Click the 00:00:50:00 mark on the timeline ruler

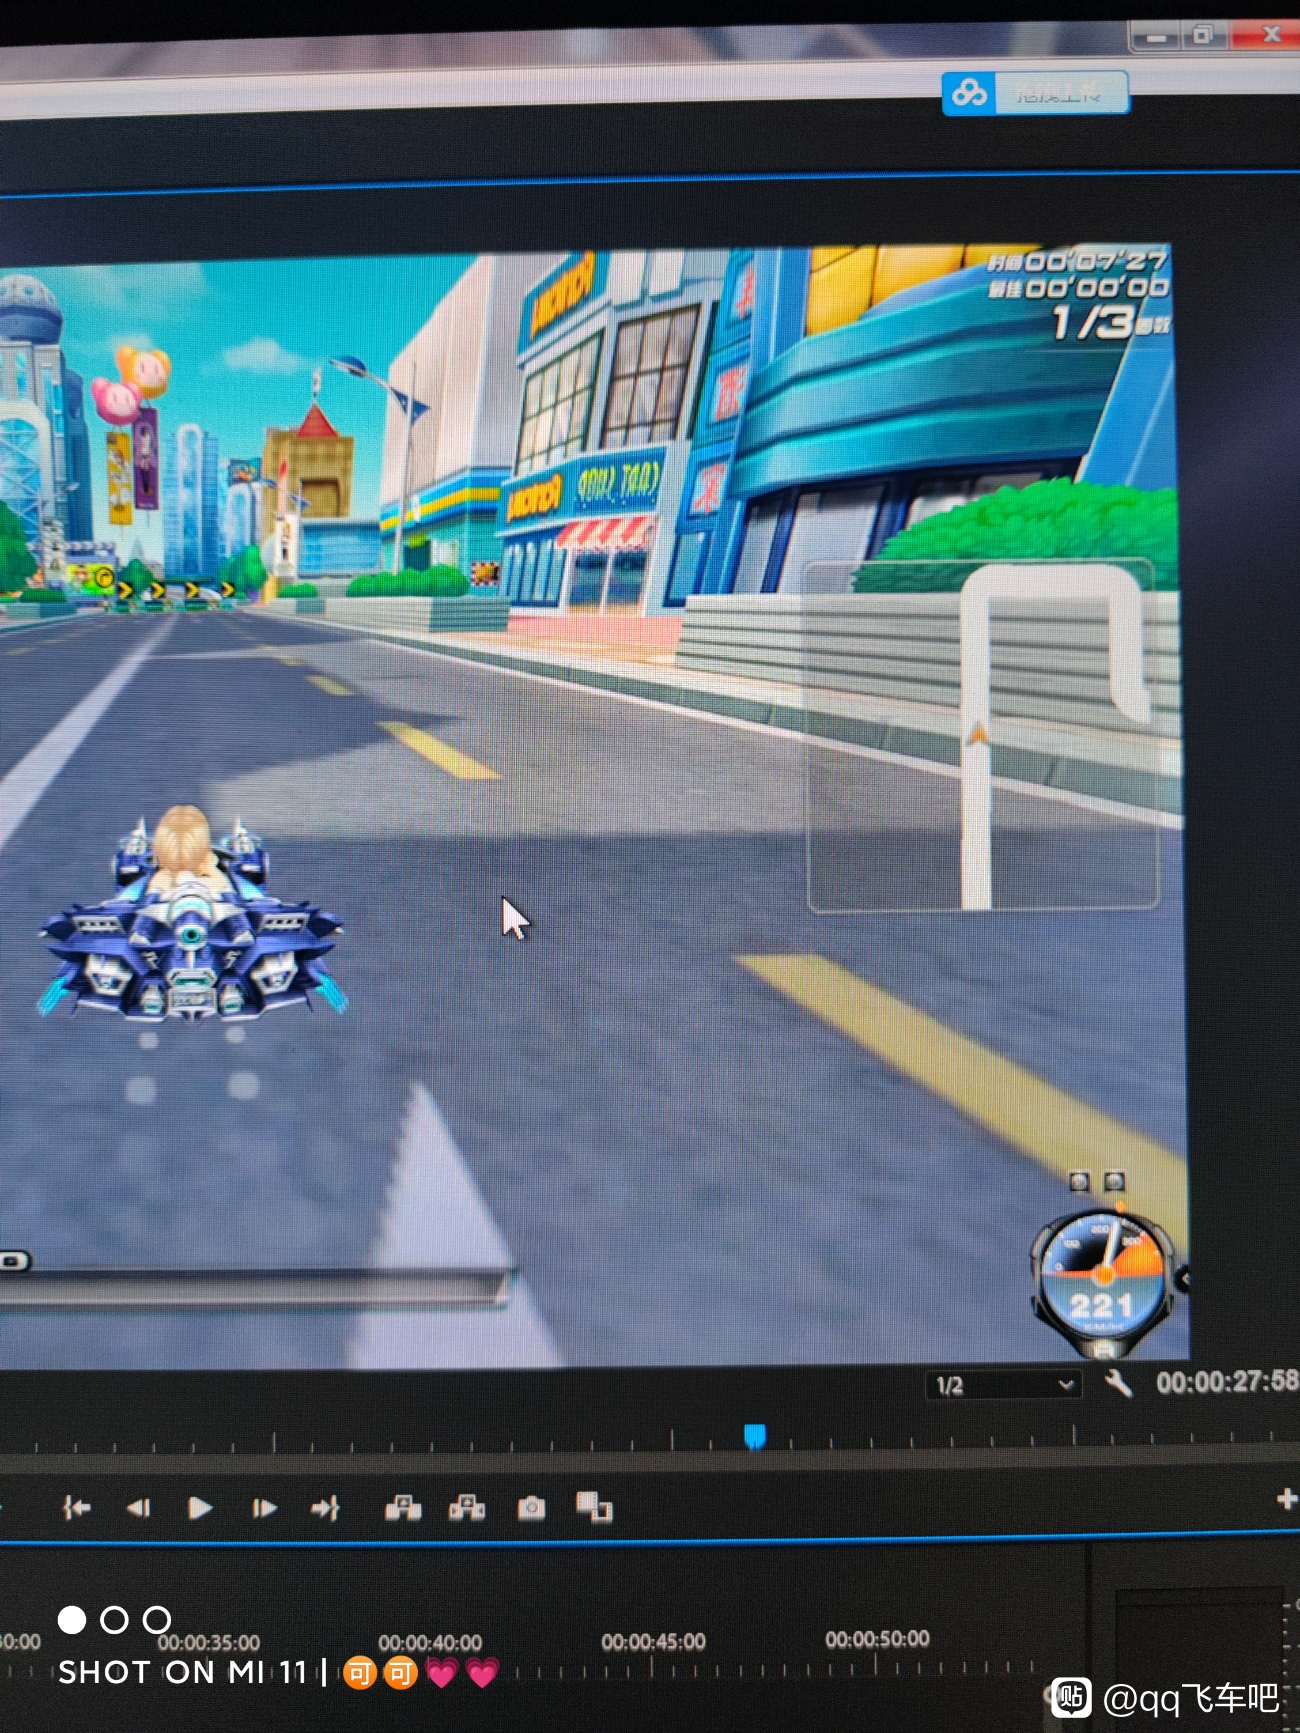(877, 1638)
